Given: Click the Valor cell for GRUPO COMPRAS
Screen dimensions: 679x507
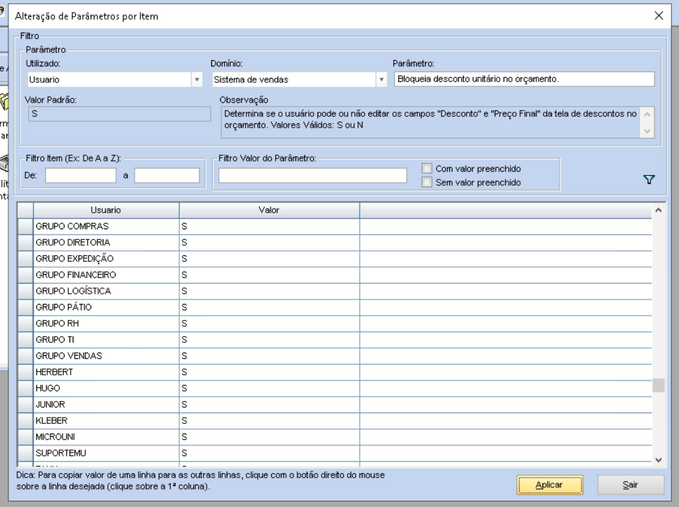Looking at the screenshot, I should (x=269, y=226).
